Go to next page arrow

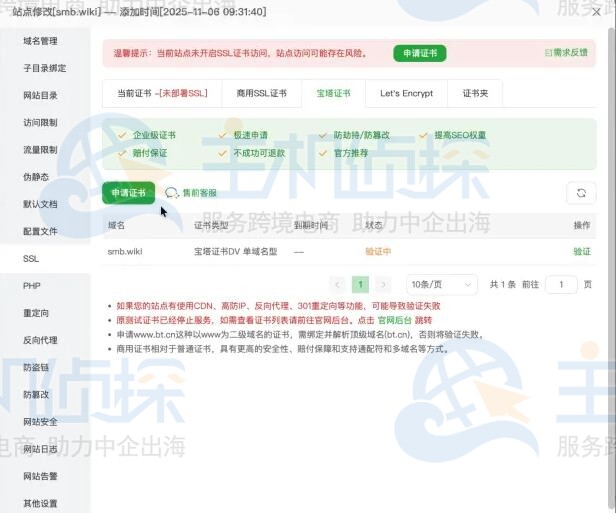[383, 284]
